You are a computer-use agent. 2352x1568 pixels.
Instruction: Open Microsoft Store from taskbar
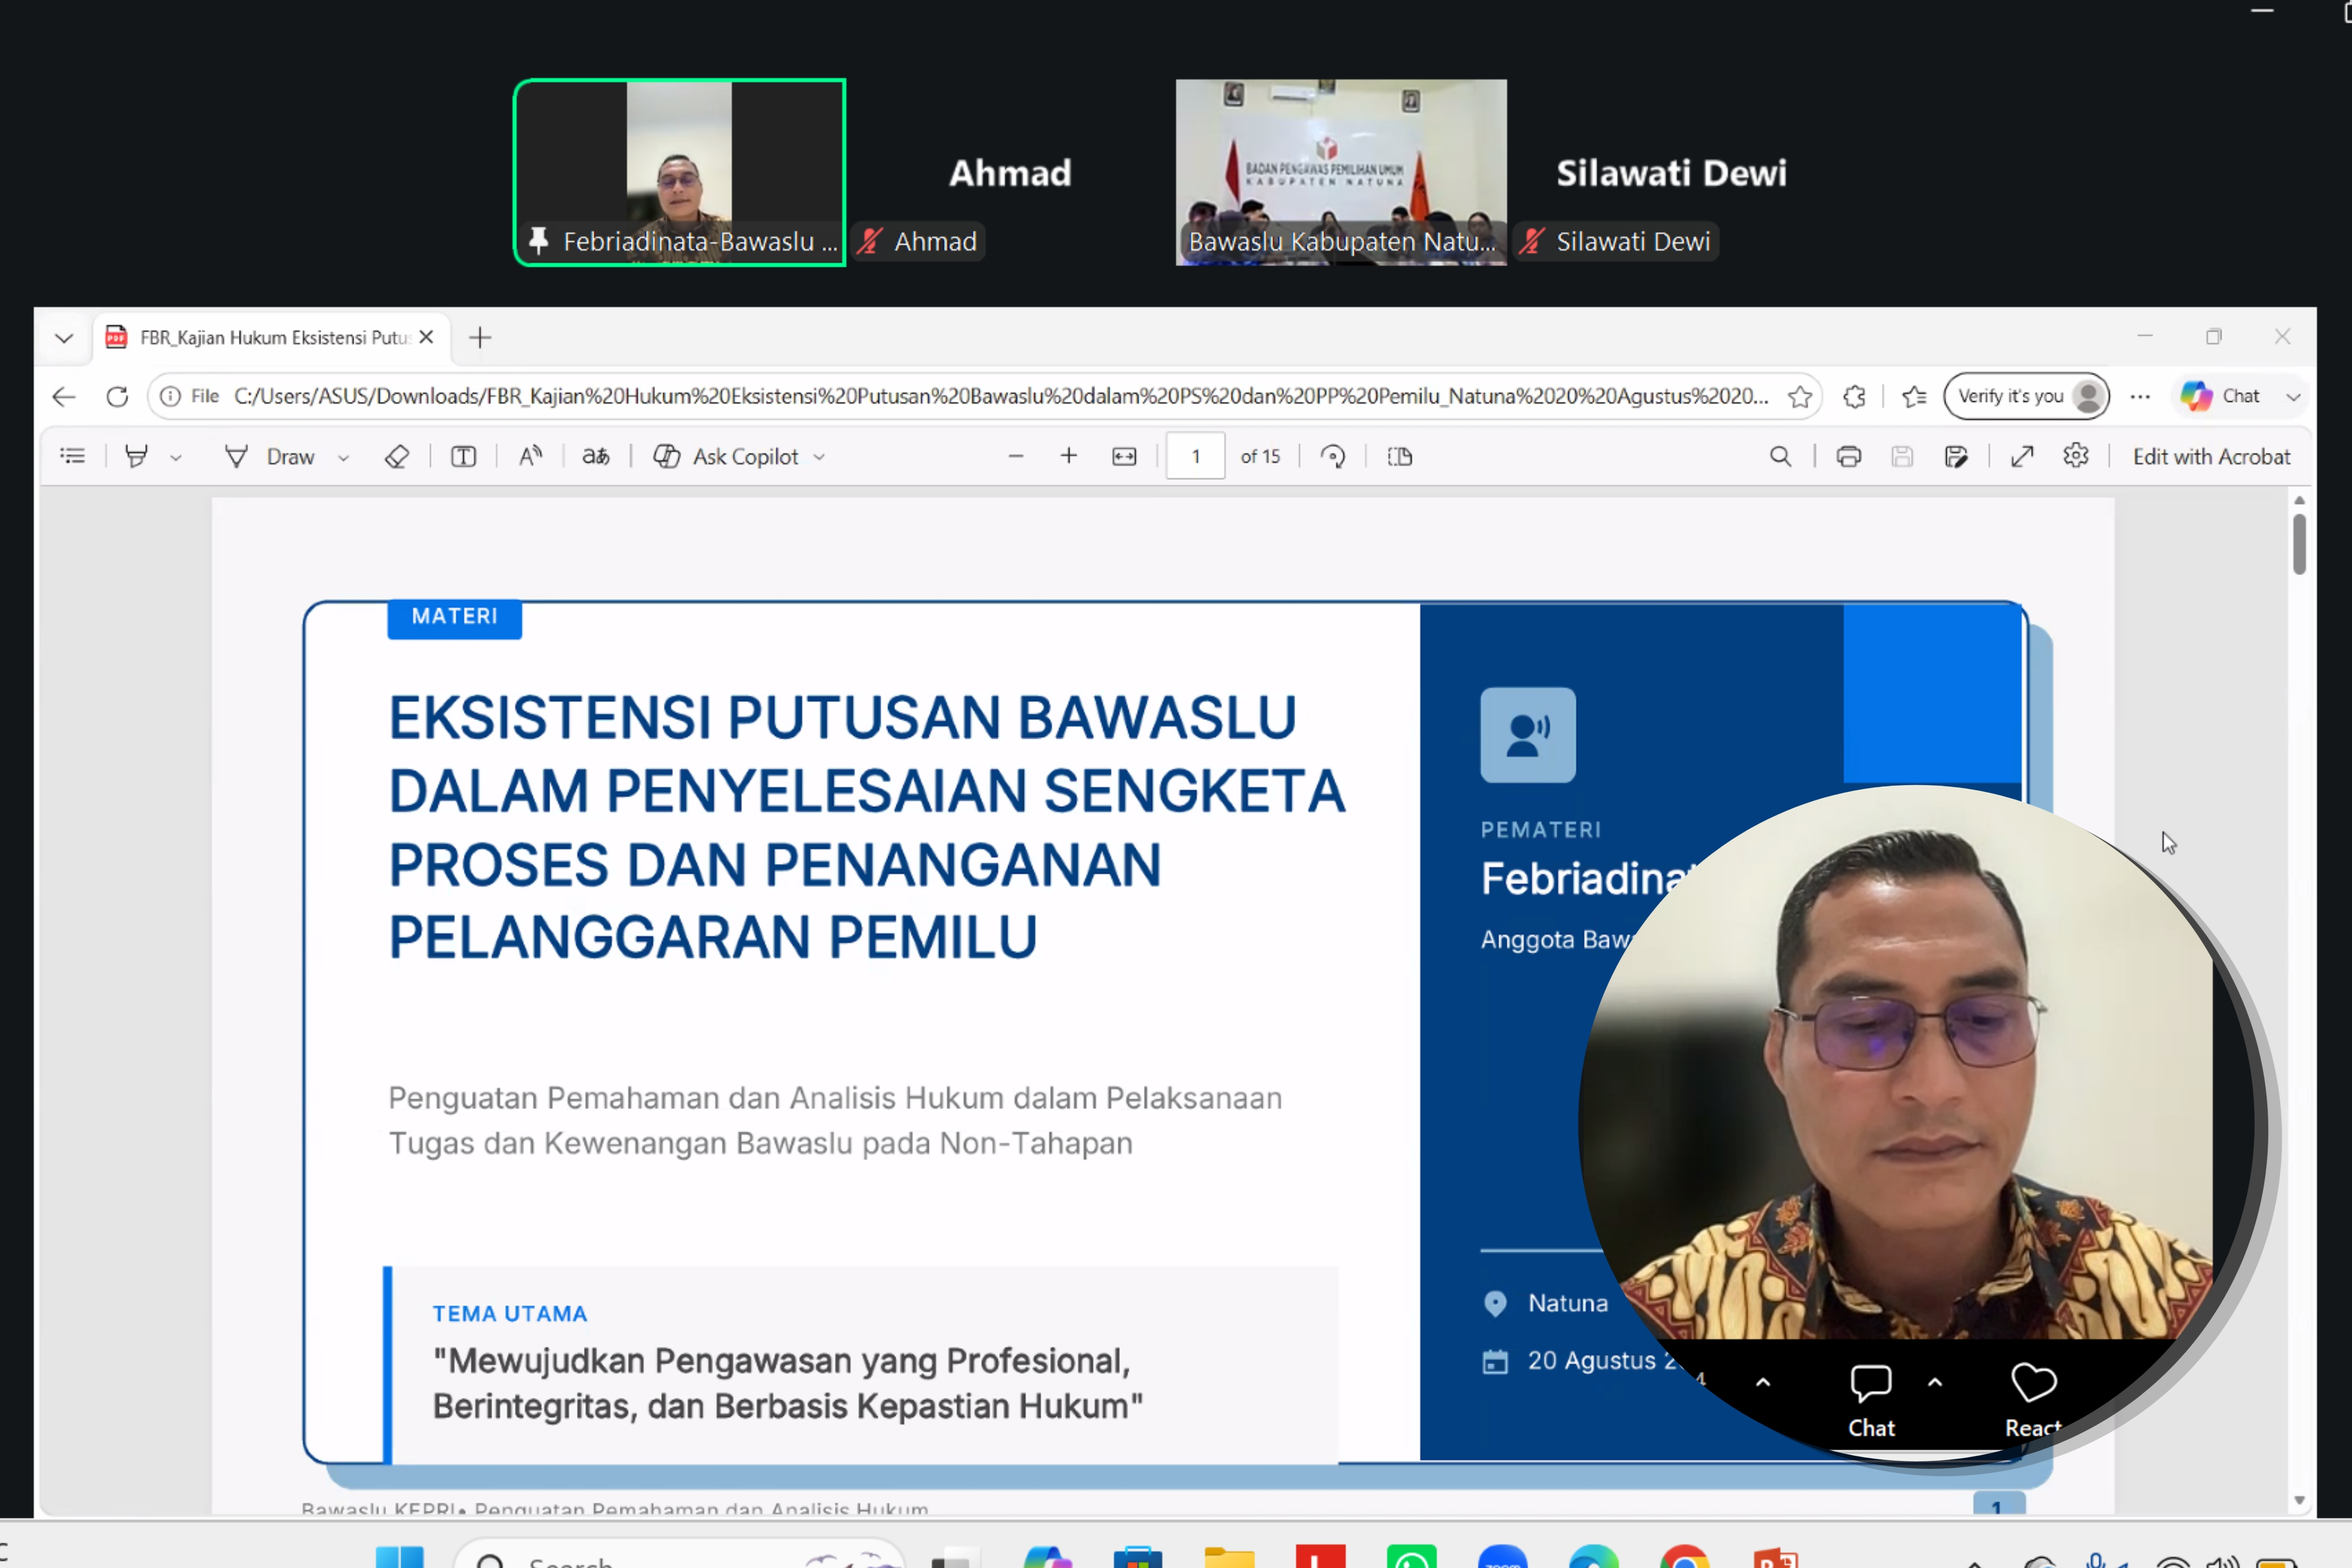coord(1138,1557)
